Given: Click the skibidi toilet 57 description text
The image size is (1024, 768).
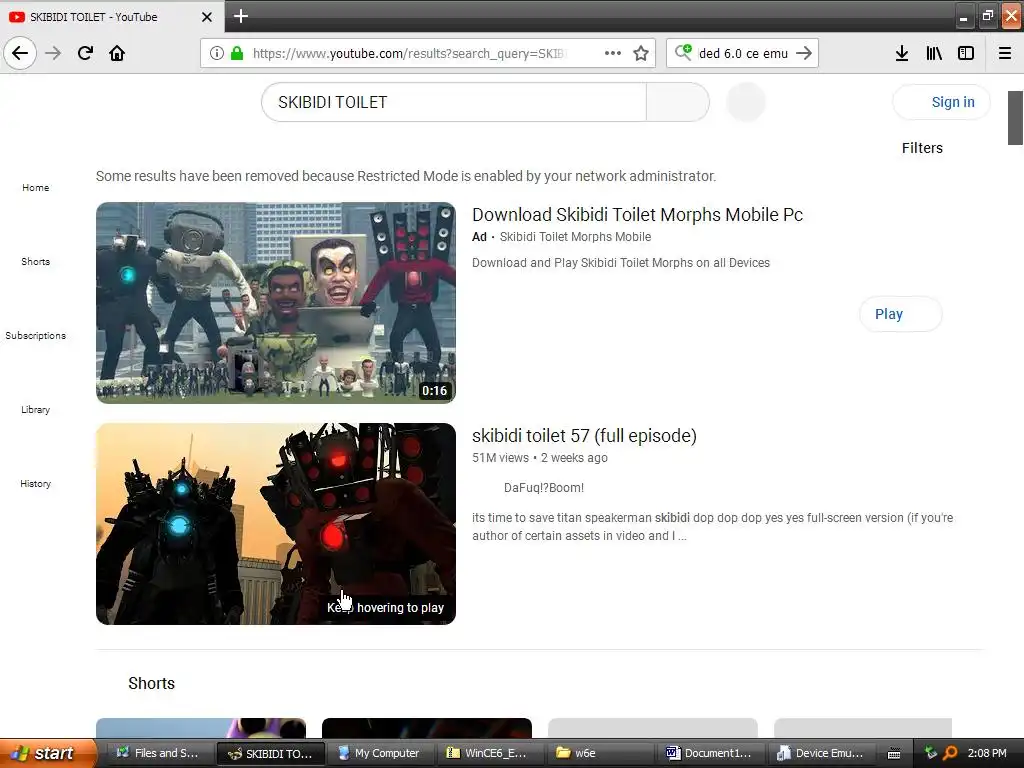Looking at the screenshot, I should pyautogui.click(x=712, y=526).
